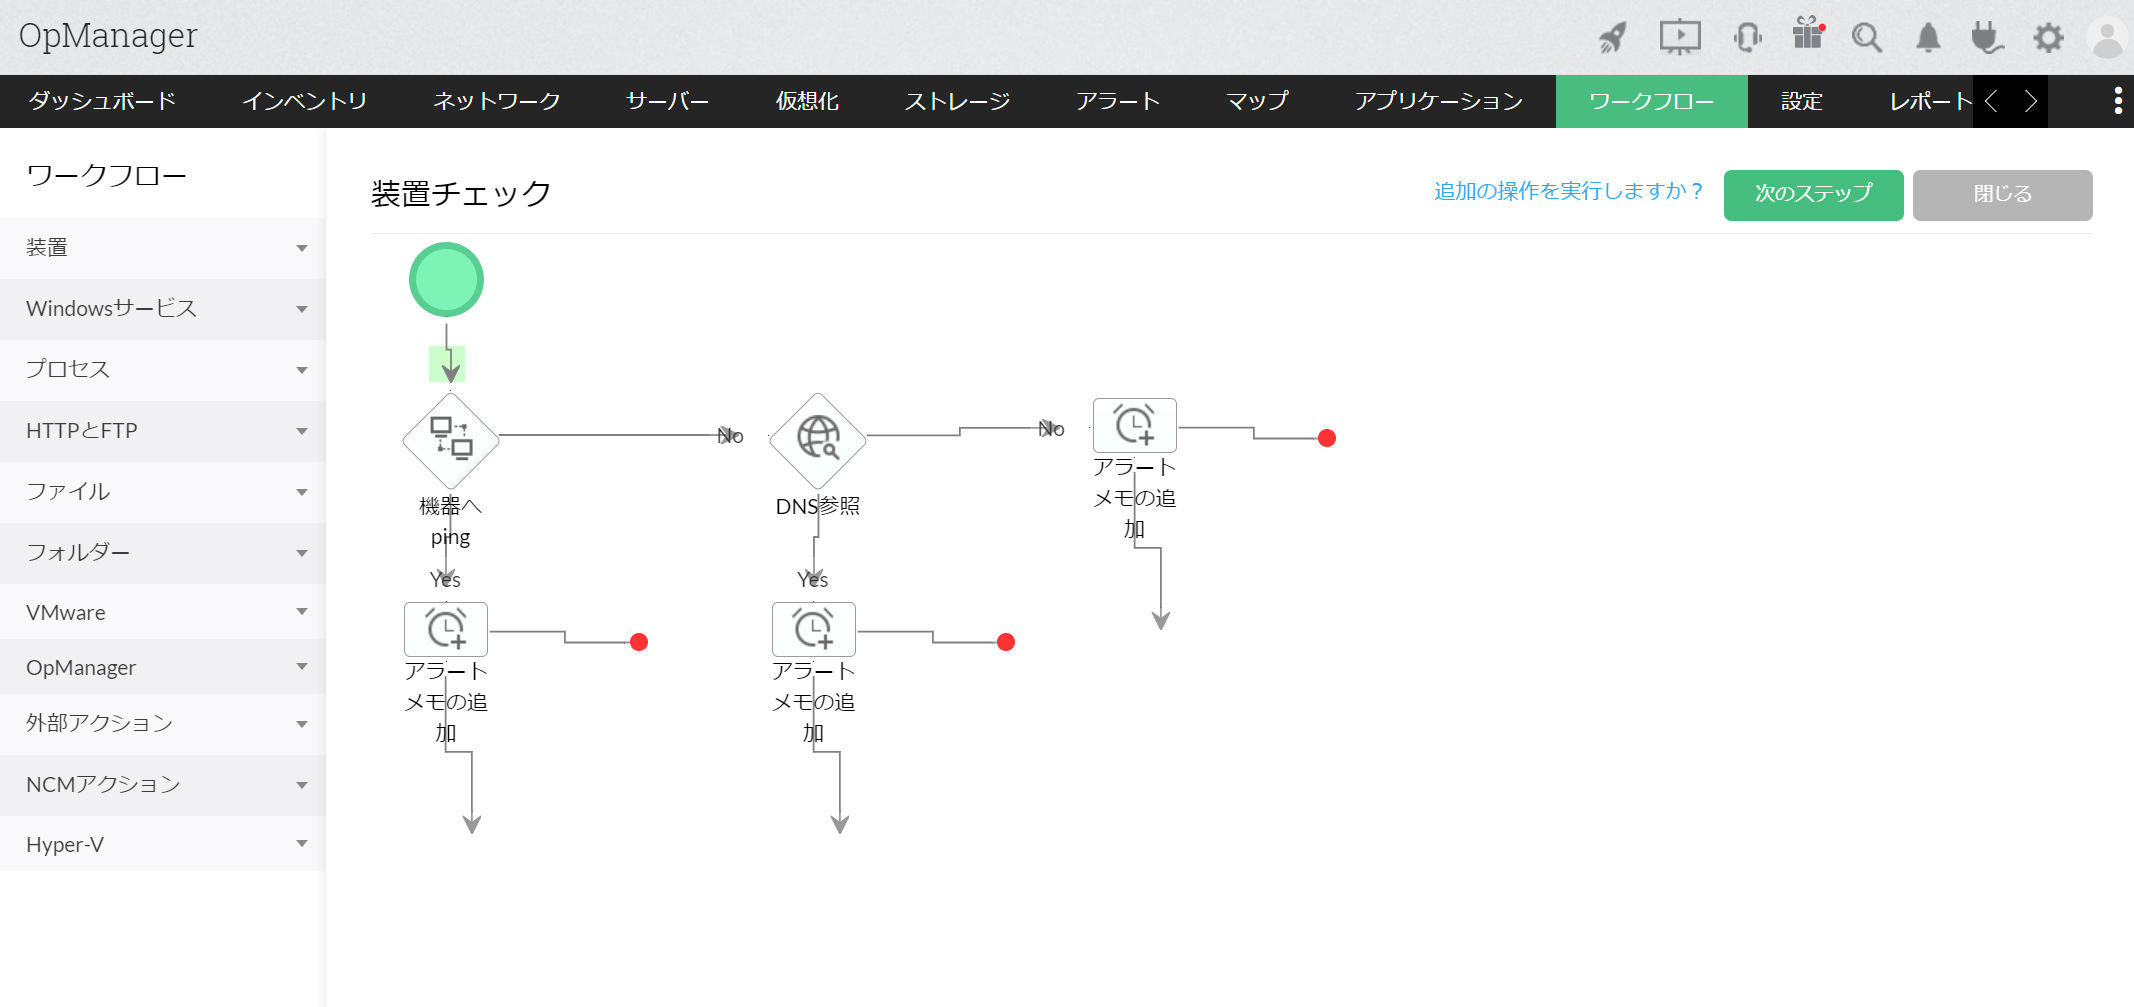Select the alert memo node after DNS No
Screen dimensions: 2134x1007
pos(1135,425)
